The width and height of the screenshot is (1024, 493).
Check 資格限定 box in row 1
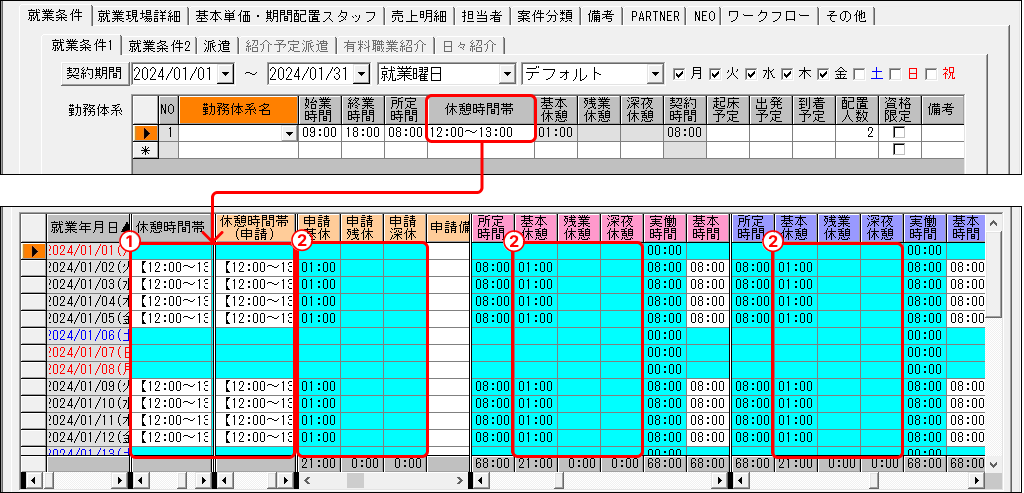(x=899, y=133)
